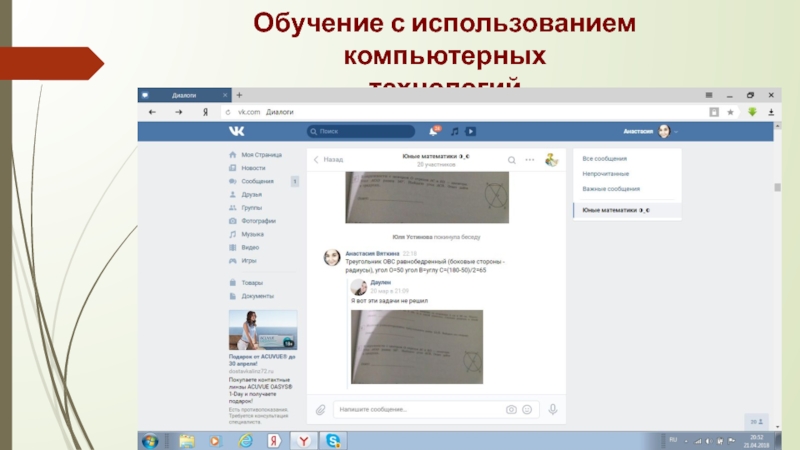Click the camera icon in message box
This screenshot has width=800, height=450.
click(x=511, y=409)
